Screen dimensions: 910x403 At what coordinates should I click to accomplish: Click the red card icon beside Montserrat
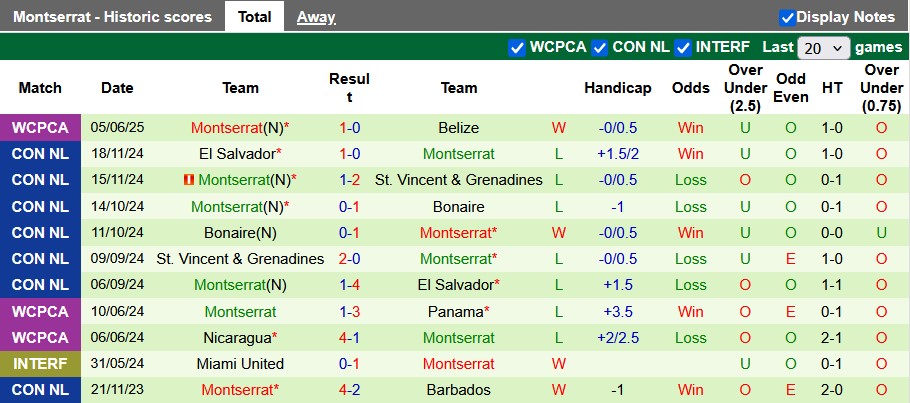click(x=188, y=180)
